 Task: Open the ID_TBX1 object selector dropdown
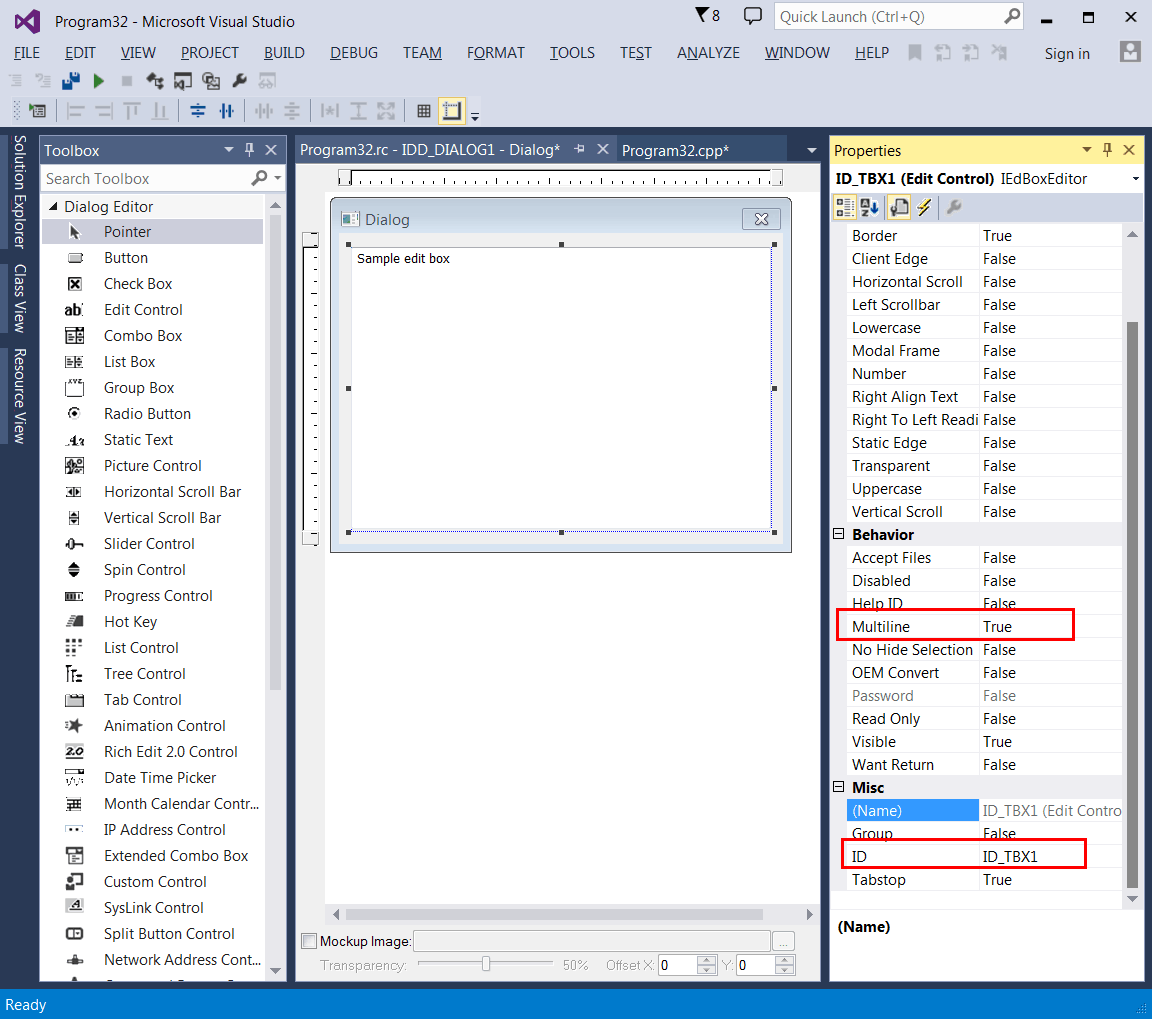[x=1135, y=179]
